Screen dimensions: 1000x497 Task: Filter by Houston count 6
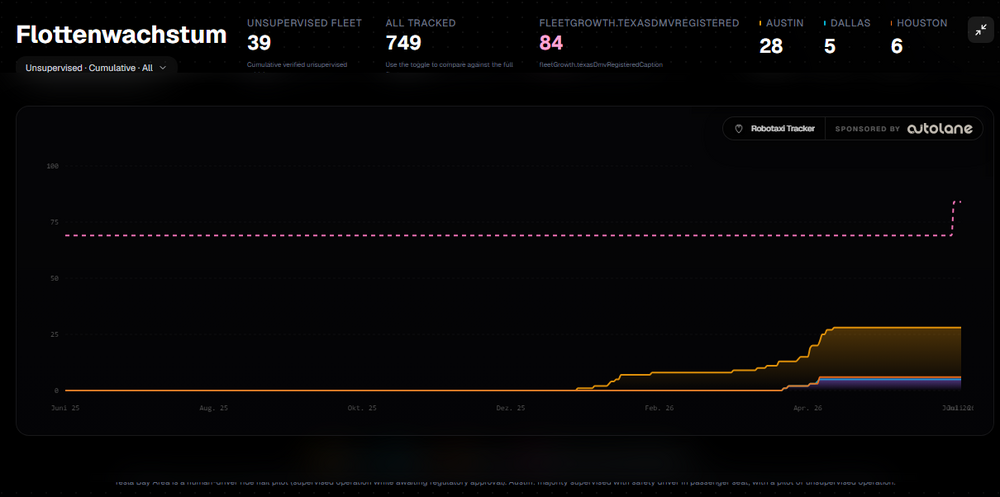tap(897, 46)
